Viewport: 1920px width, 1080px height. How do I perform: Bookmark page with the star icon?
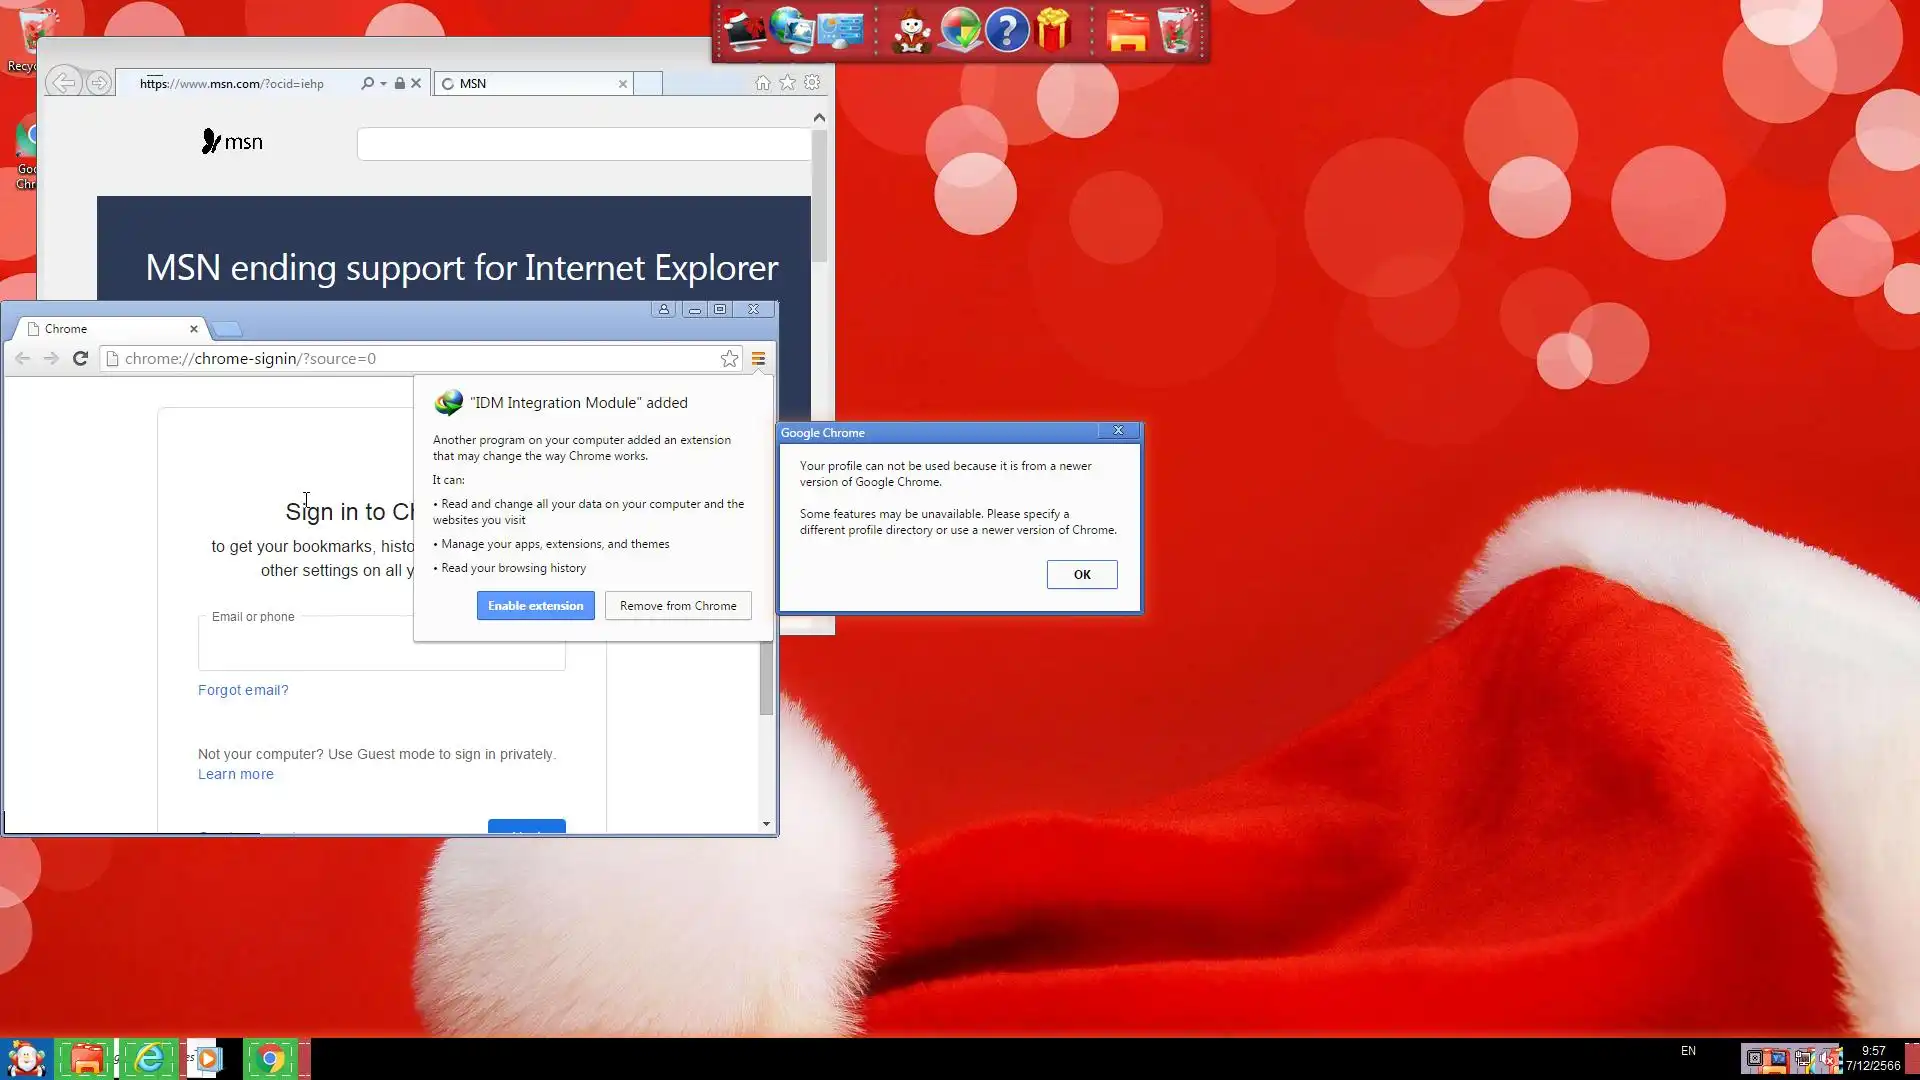coord(730,359)
